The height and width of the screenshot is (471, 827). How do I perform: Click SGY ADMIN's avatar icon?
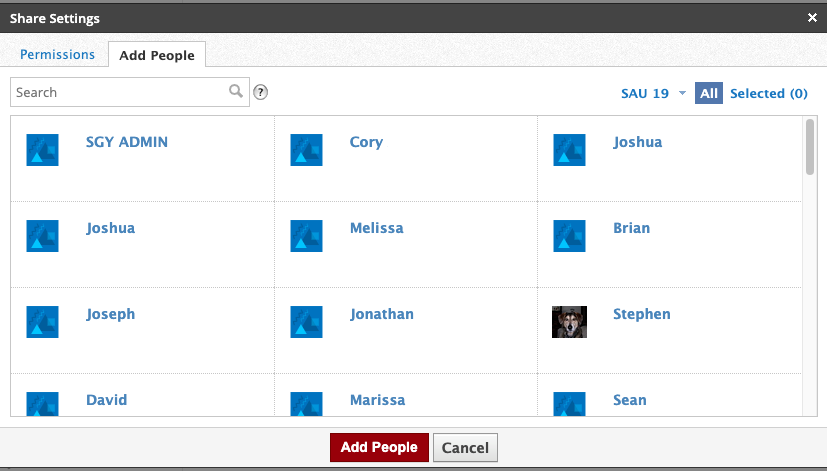tap(42, 150)
